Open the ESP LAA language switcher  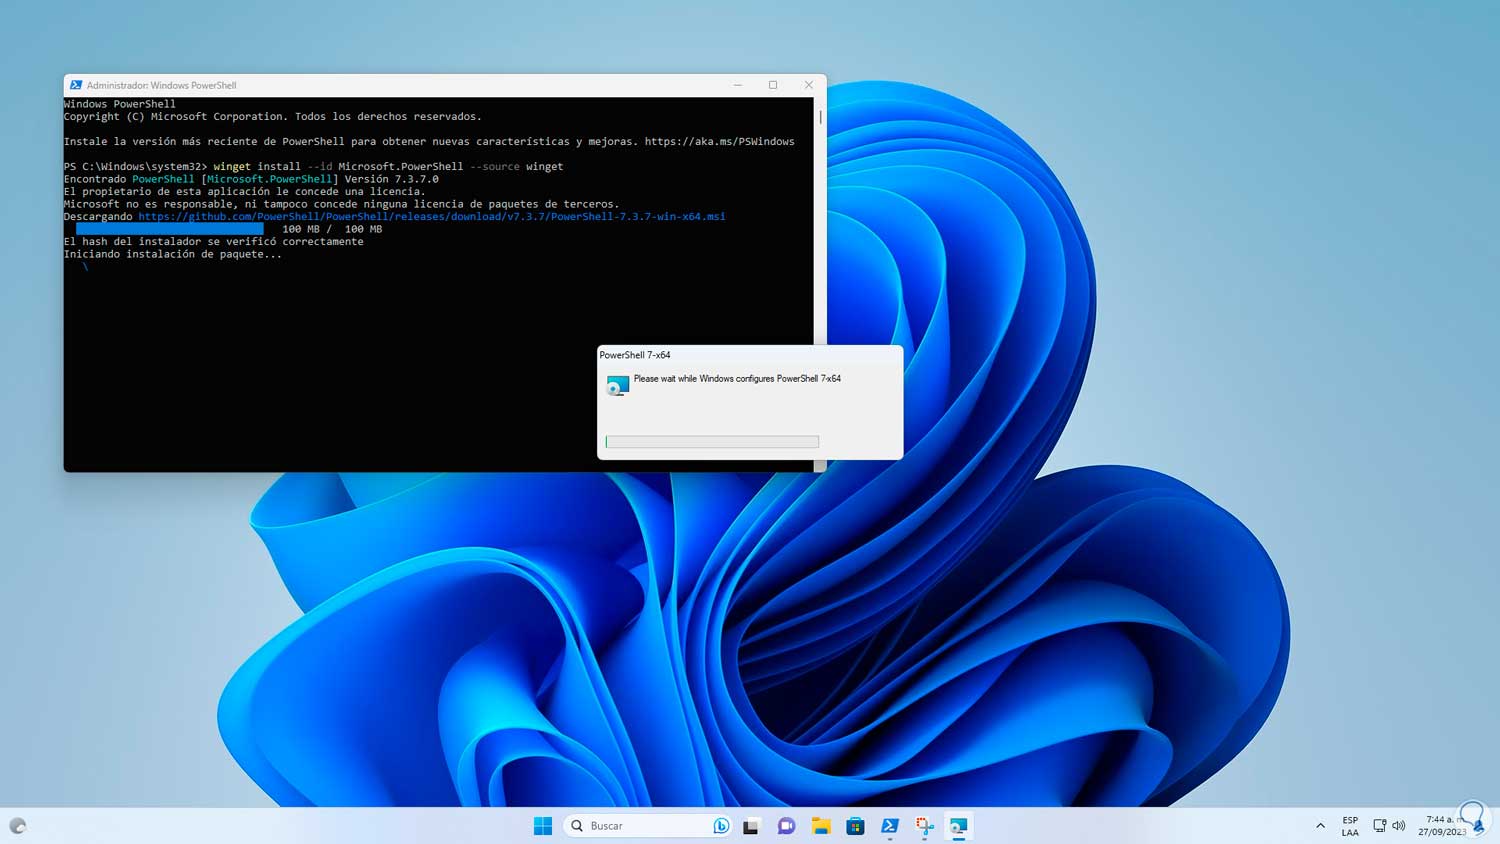pyautogui.click(x=1350, y=826)
